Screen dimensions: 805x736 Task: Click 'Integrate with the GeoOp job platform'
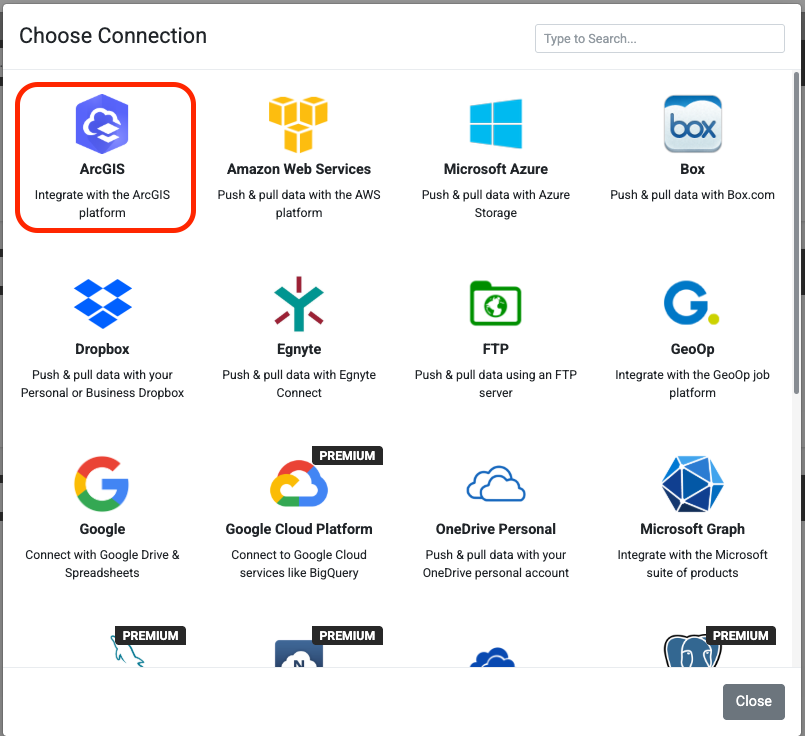click(693, 384)
